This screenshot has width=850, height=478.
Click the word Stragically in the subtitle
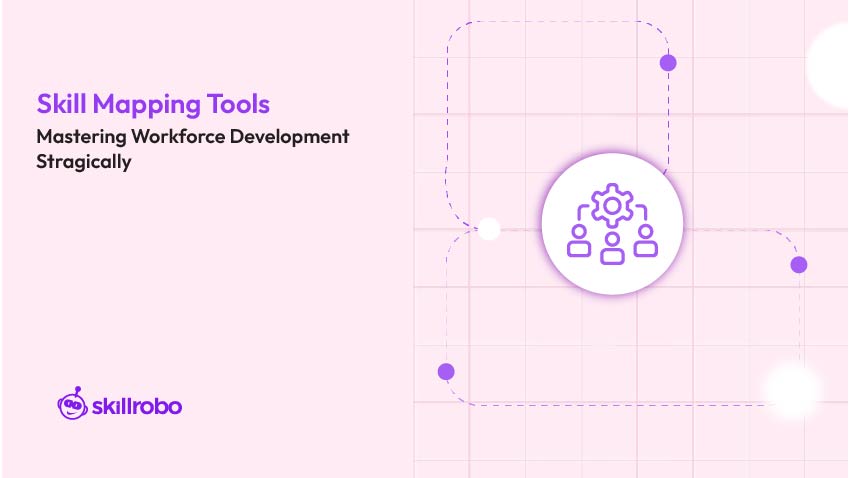coord(84,162)
